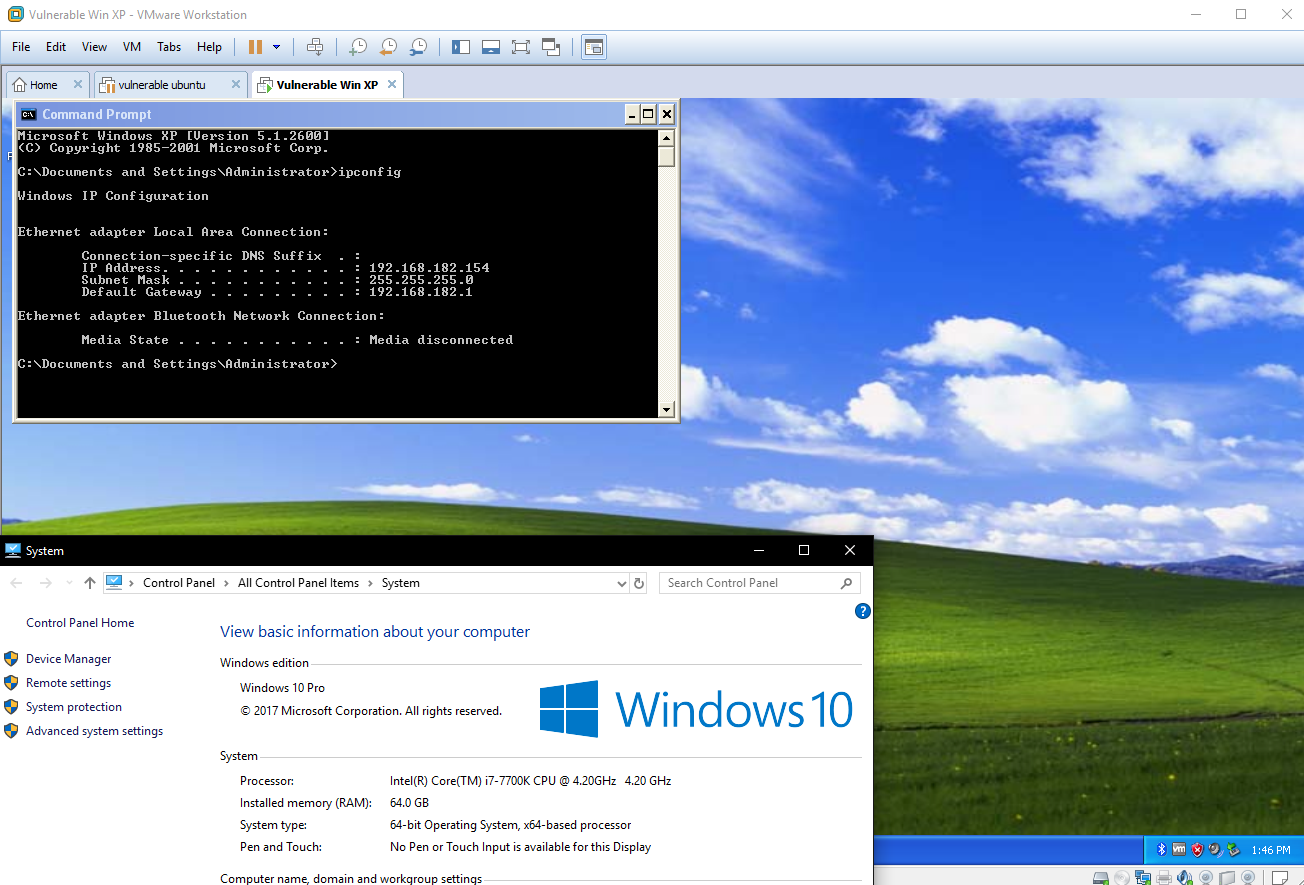The height and width of the screenshot is (885, 1304).
Task: Go back in the System window
Action: tap(16, 583)
